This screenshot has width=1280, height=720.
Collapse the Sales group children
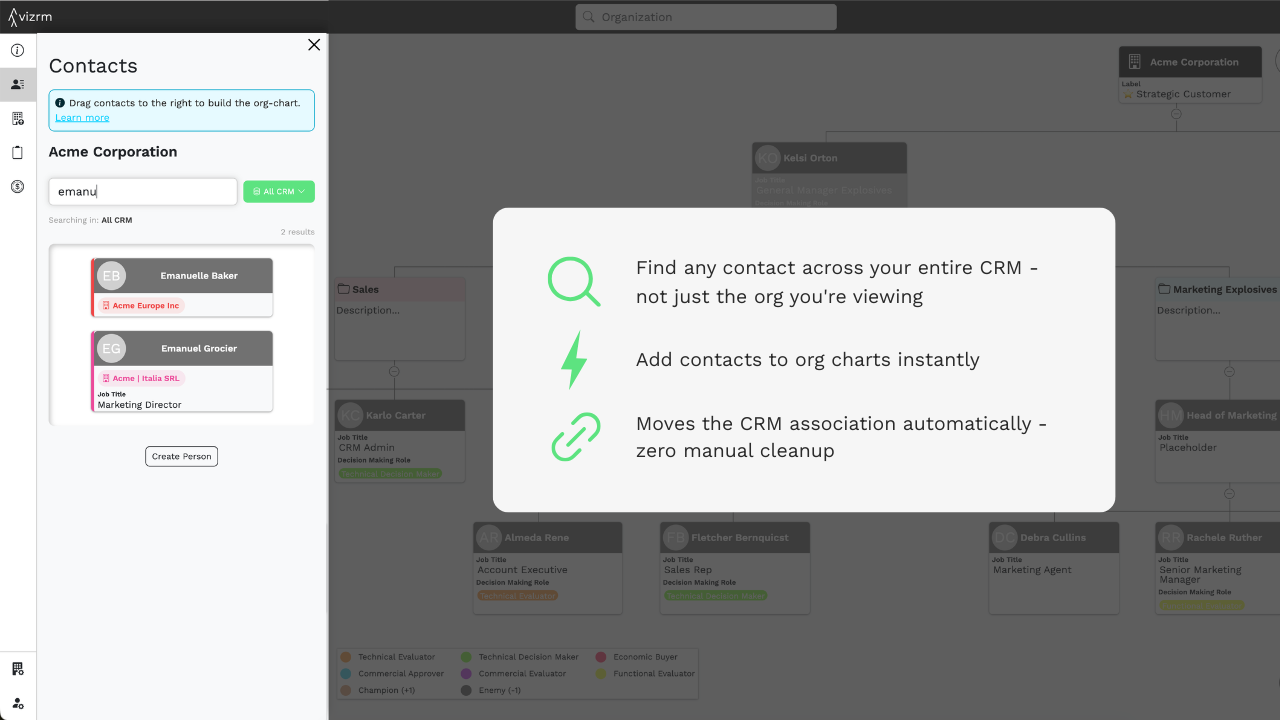tap(394, 371)
